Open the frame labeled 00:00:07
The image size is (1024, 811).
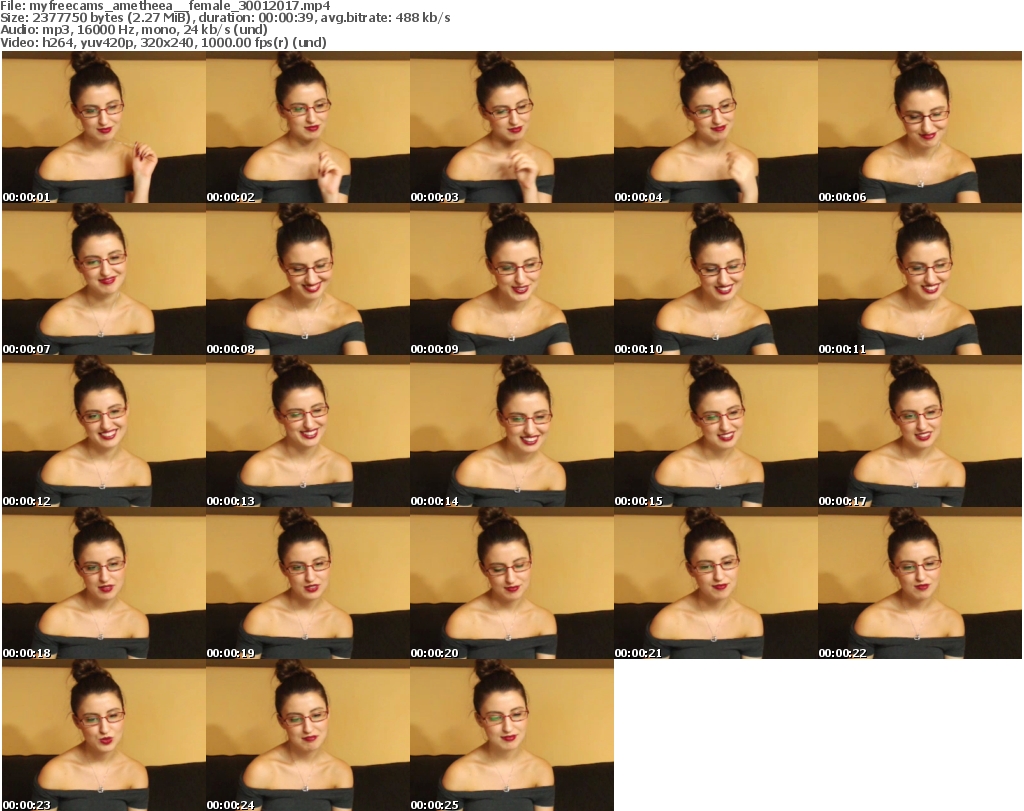click(104, 279)
